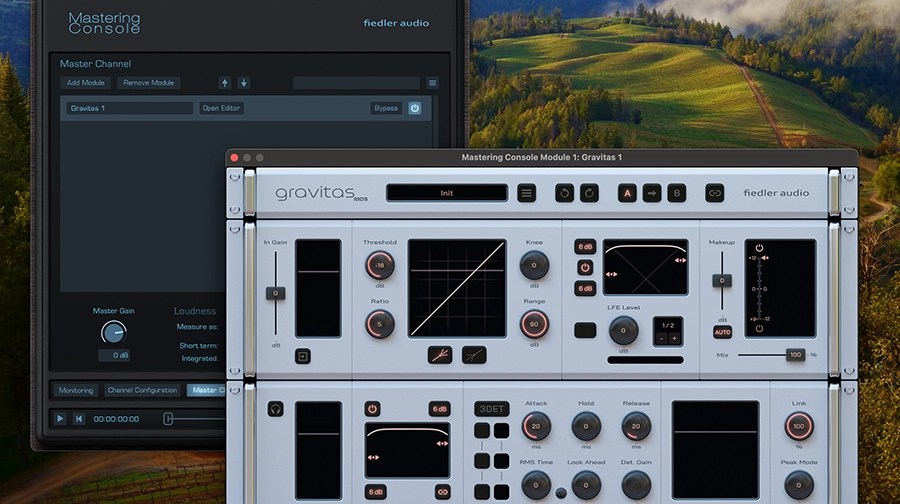Click small link icon between RMS Time and Look Ahead
The width and height of the screenshot is (900, 504).
pos(561,493)
